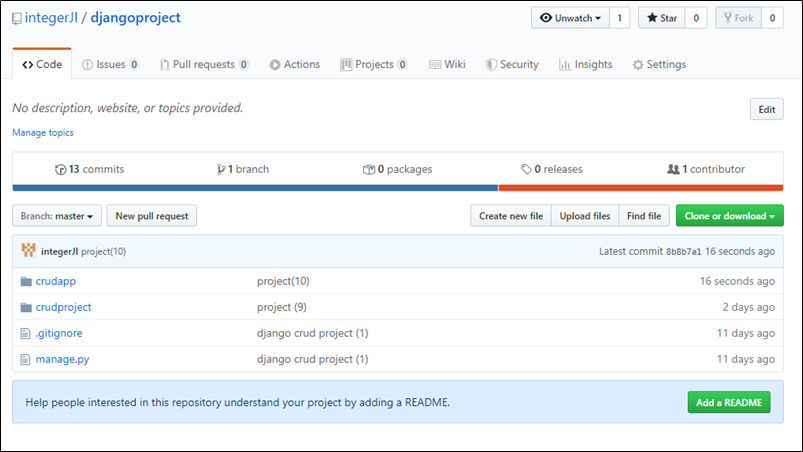The image size is (803, 452).
Task: Click the repository book icon beside integerJI
Action: [17, 19]
